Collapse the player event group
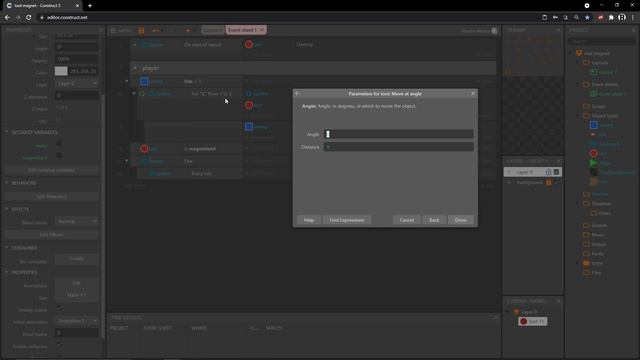640x360 pixels. (x=135, y=68)
